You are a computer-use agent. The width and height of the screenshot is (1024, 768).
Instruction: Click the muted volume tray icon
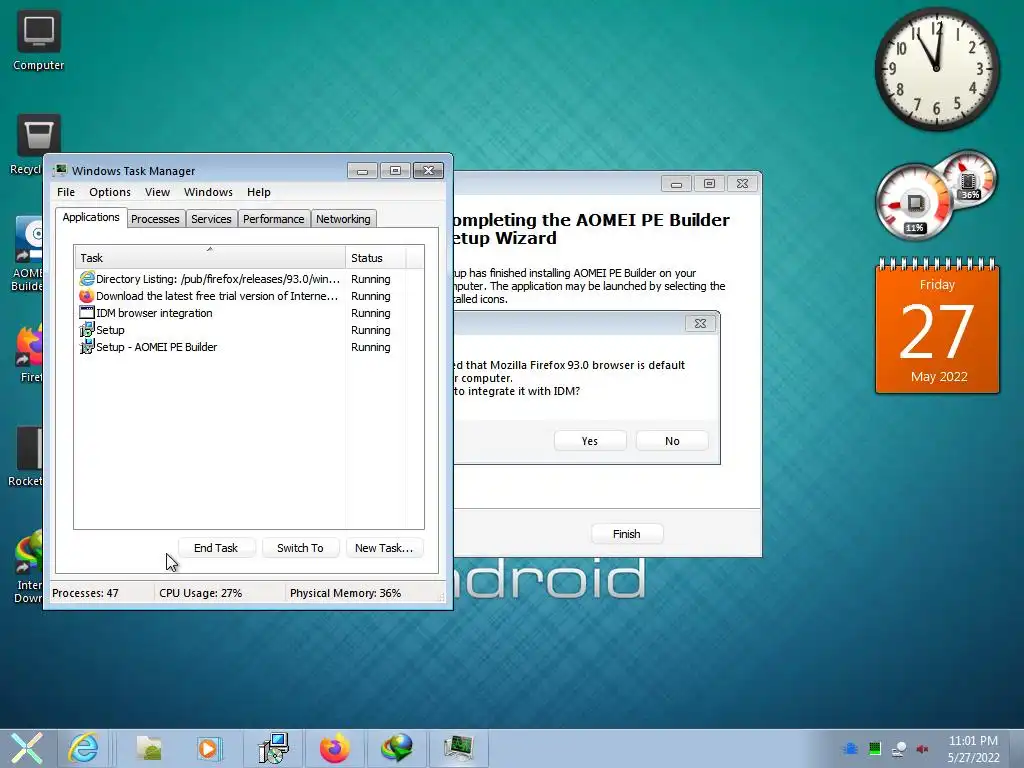pyautogui.click(x=922, y=749)
